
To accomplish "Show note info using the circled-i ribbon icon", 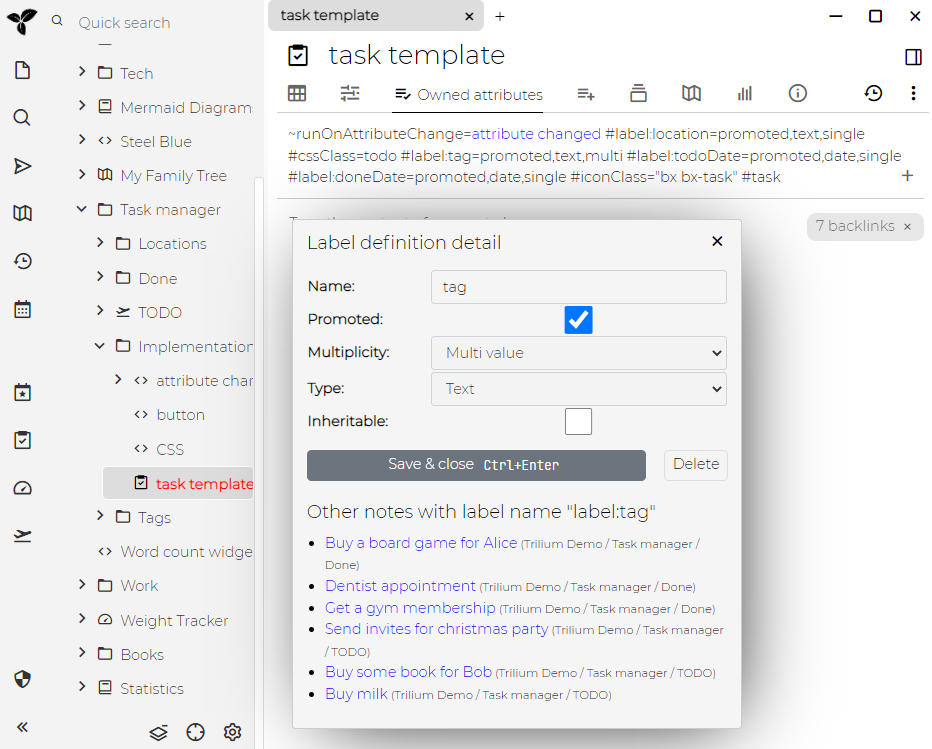I will (x=797, y=93).
